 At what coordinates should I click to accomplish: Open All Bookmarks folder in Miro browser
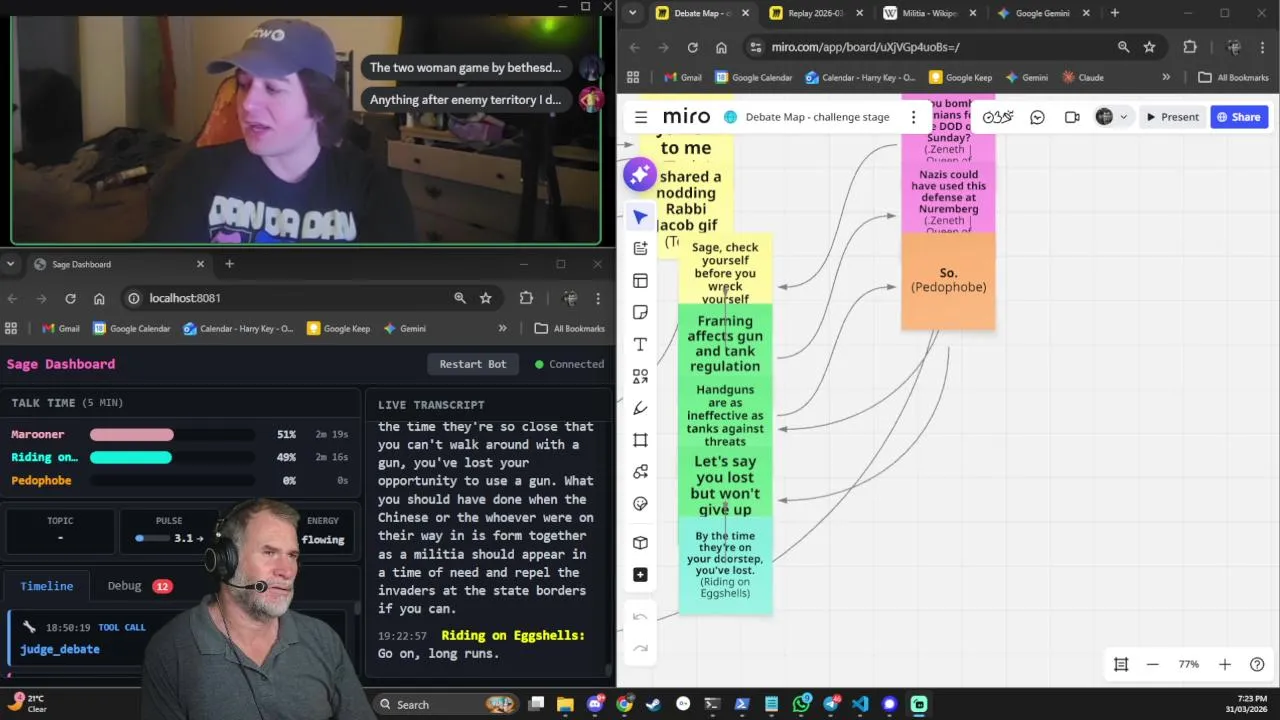click(1232, 77)
